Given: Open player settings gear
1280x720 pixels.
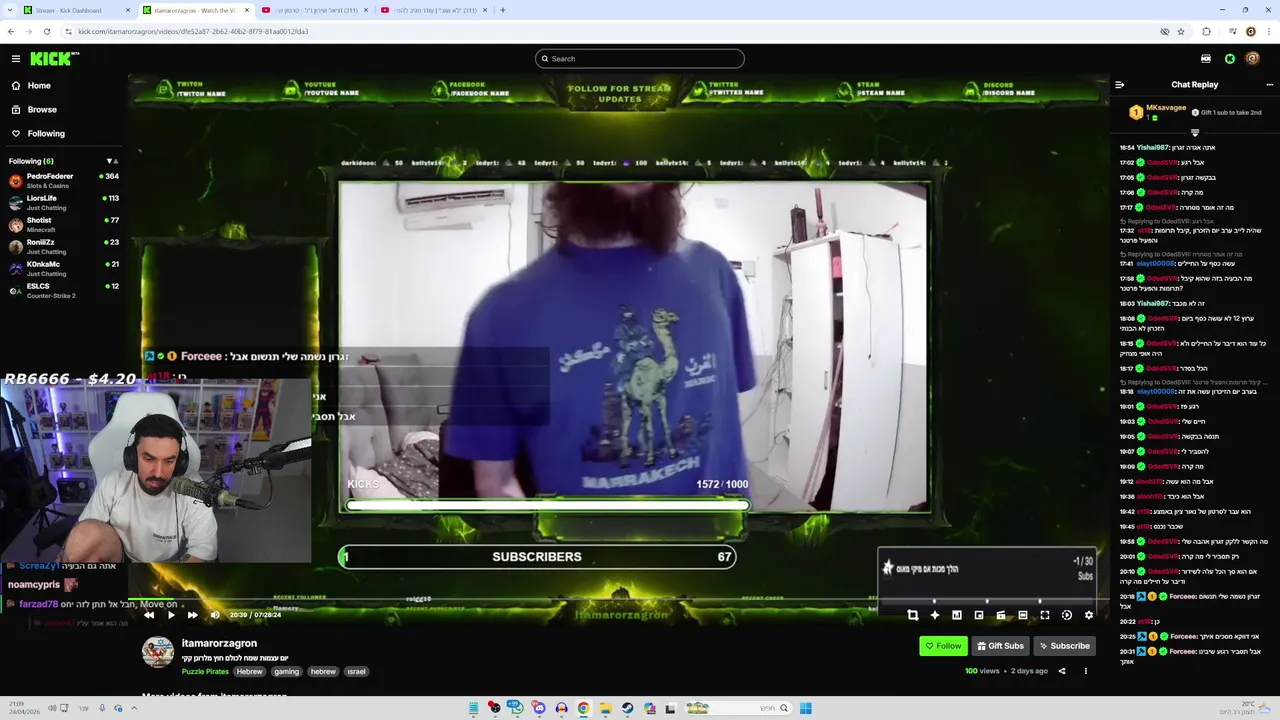Looking at the screenshot, I should pos(1089,615).
